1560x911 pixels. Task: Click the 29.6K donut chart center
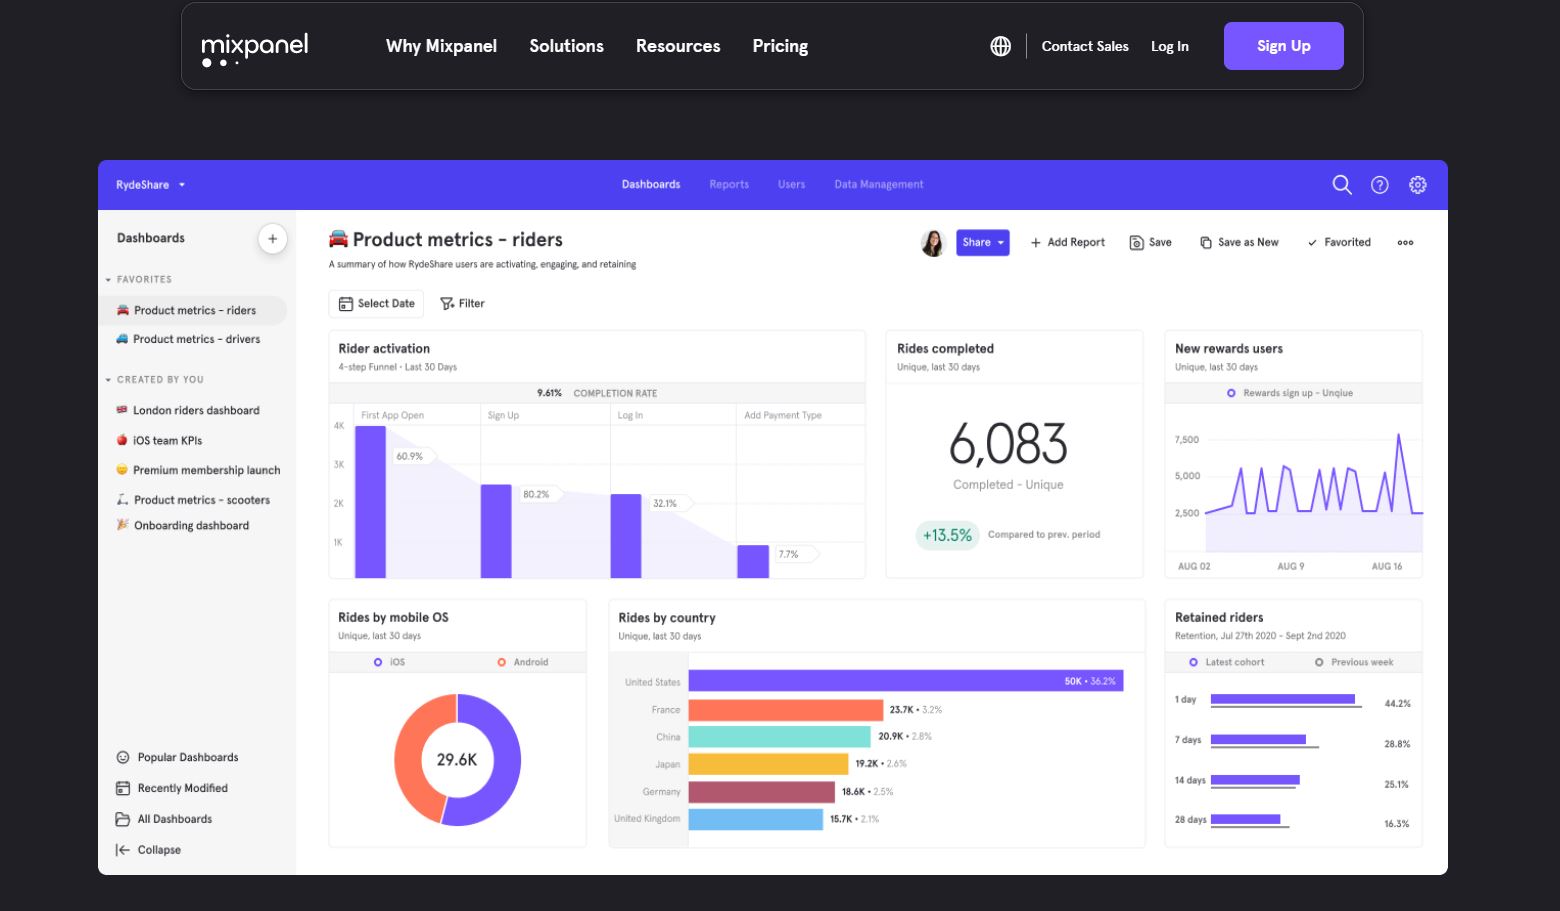coord(457,760)
